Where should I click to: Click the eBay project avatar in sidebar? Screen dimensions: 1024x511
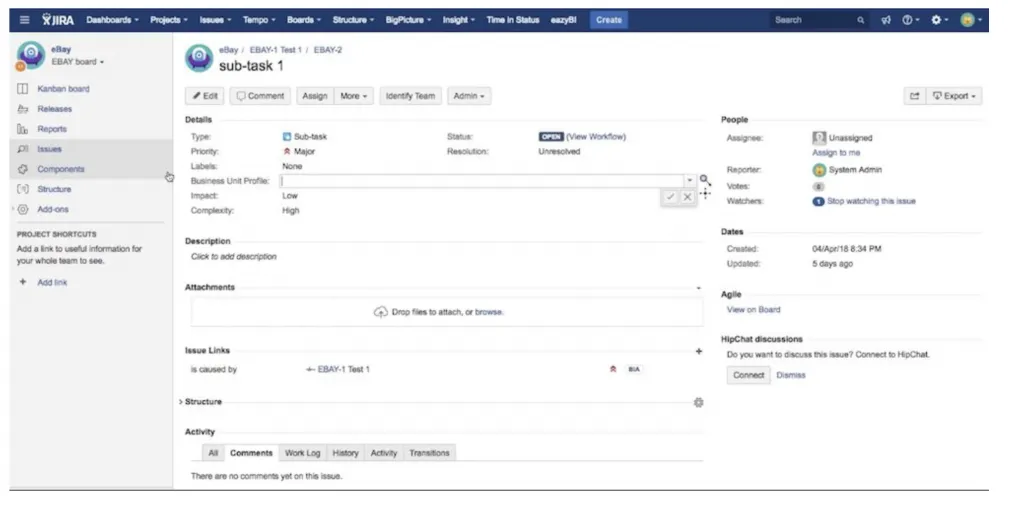[30, 56]
